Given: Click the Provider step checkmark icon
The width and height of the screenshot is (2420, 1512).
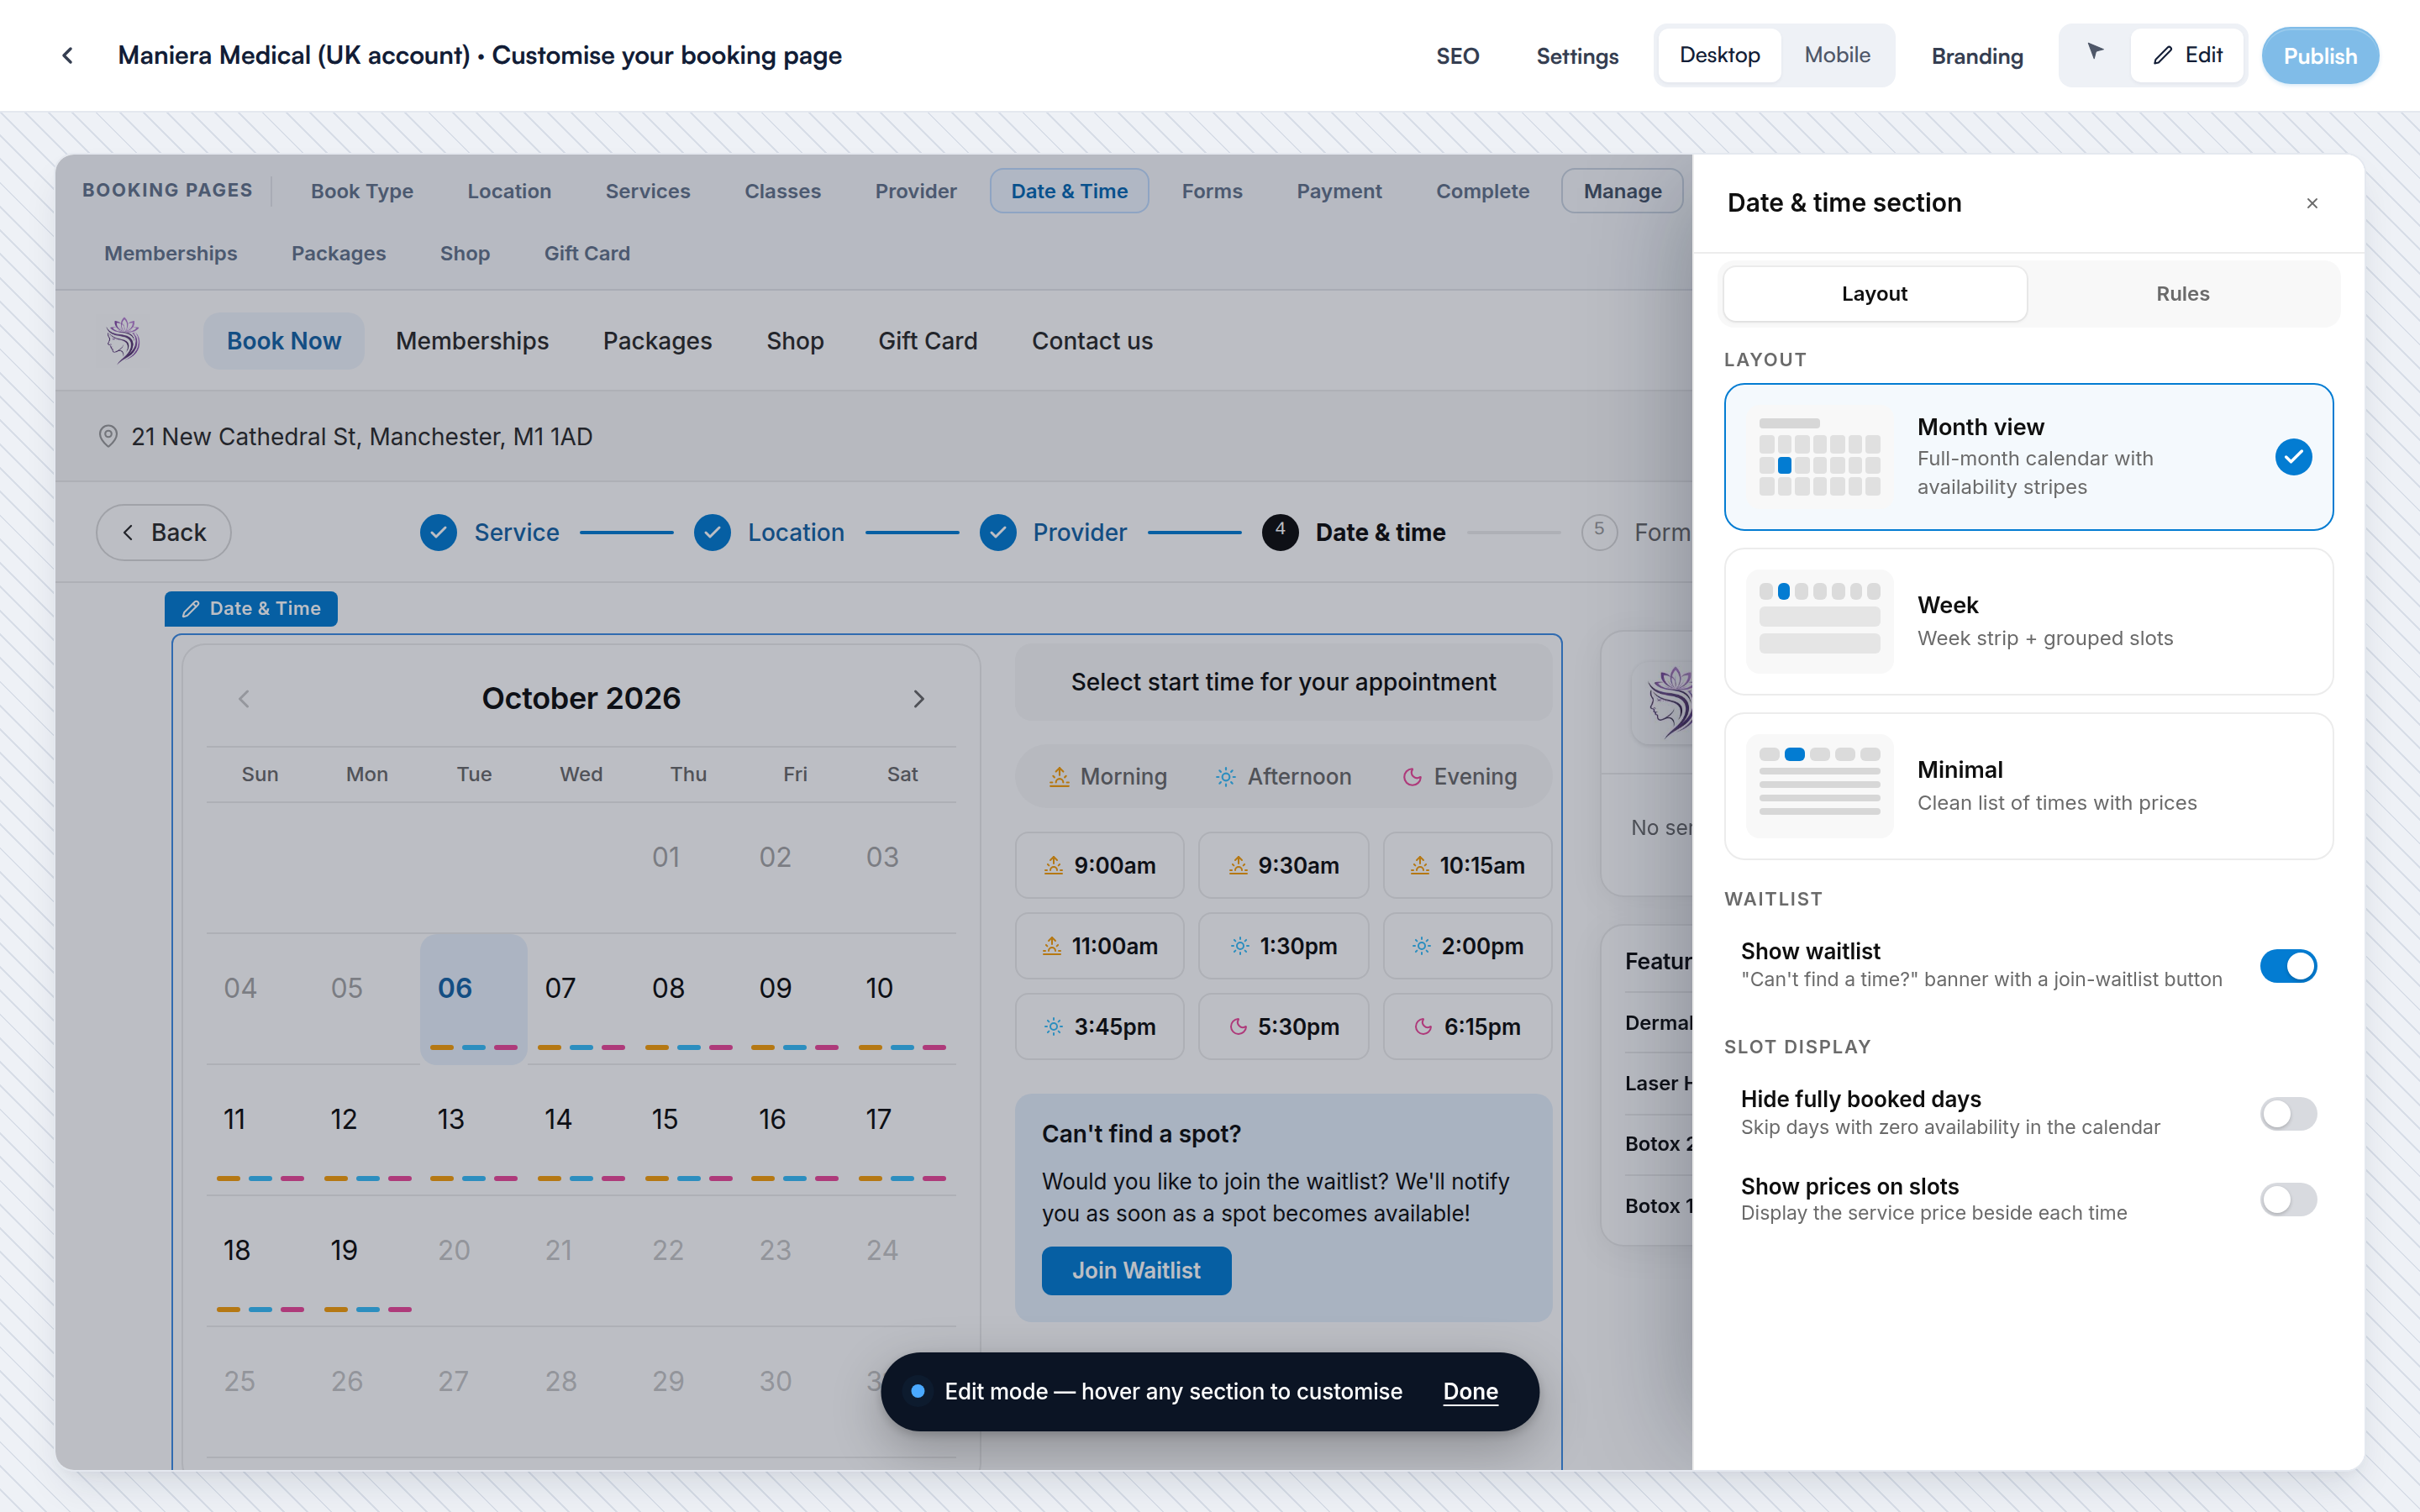Looking at the screenshot, I should (x=997, y=532).
